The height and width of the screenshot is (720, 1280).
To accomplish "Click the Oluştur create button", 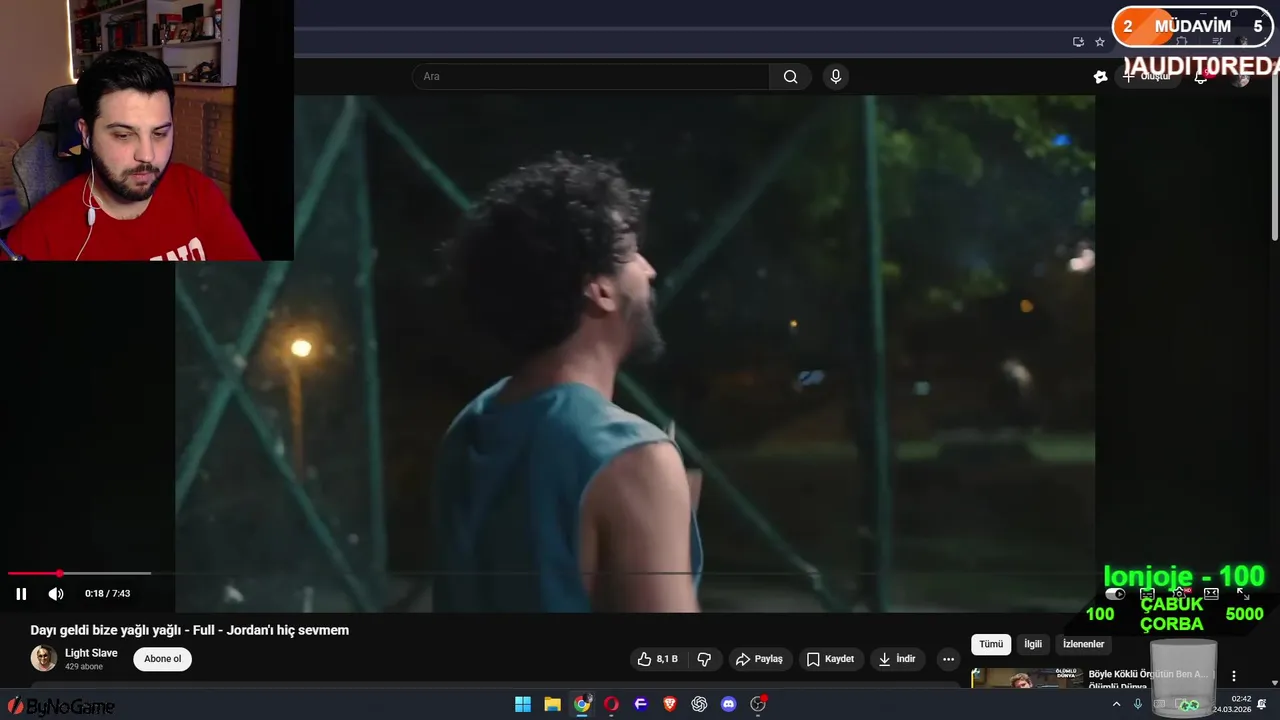I will pyautogui.click(x=1147, y=76).
